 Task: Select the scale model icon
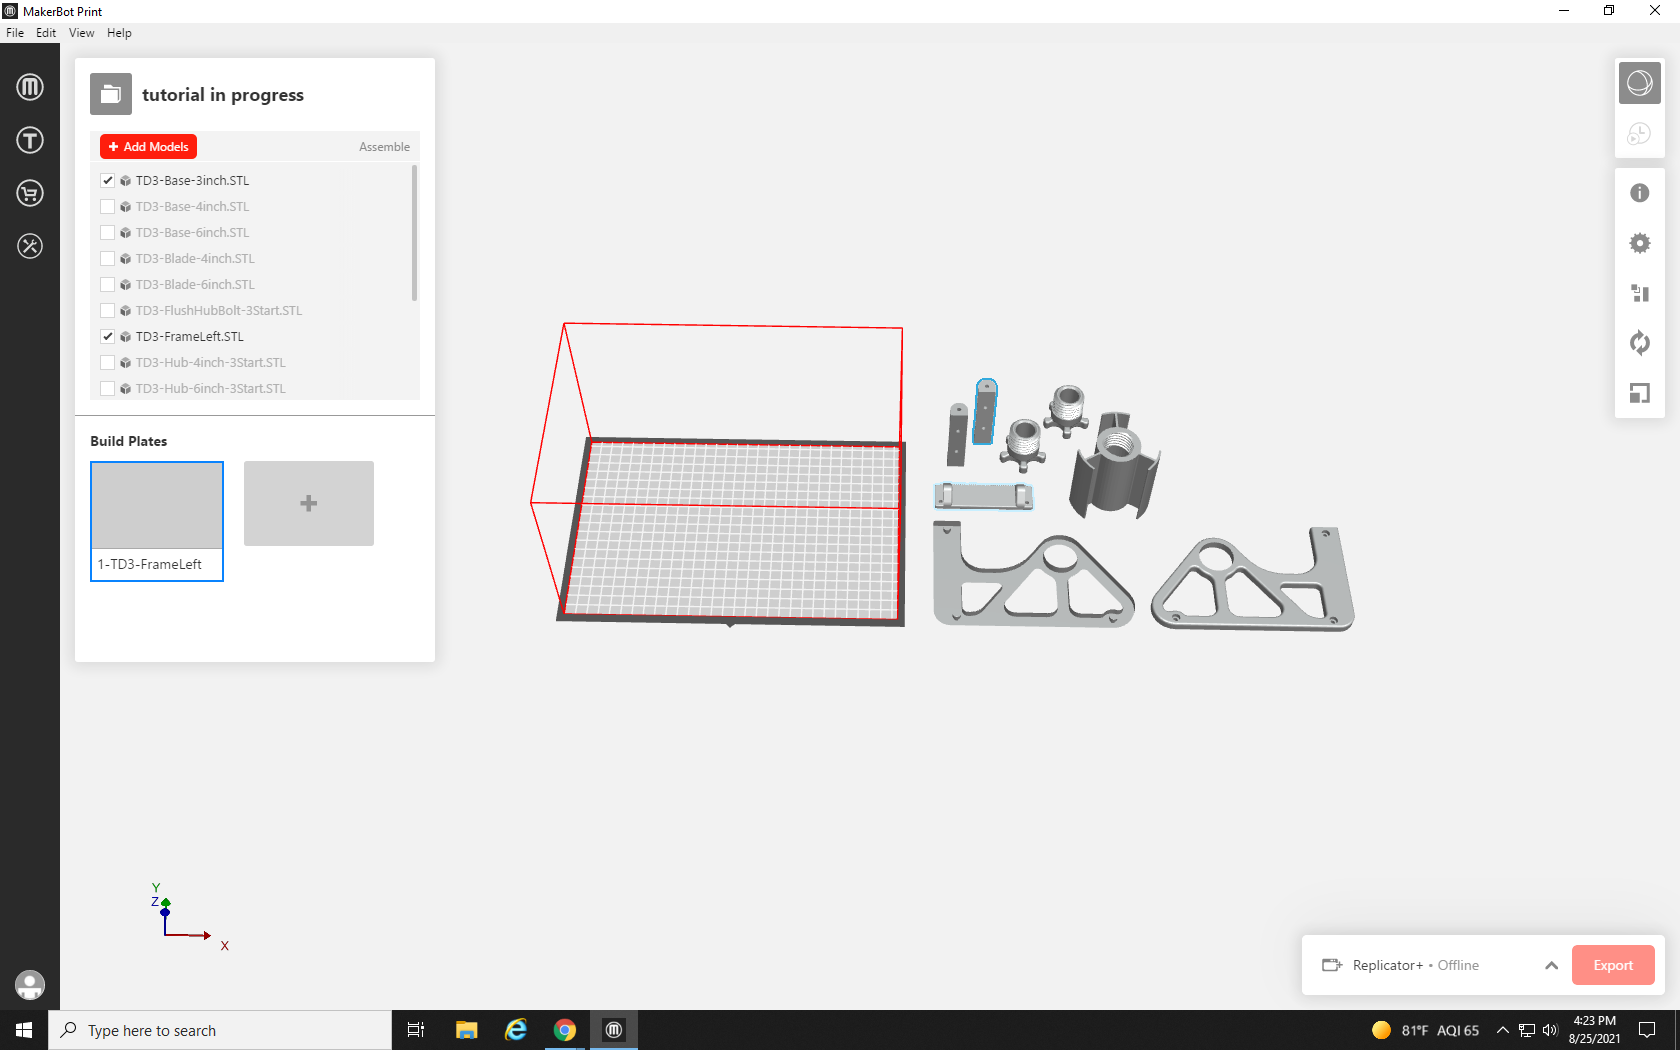pos(1640,393)
